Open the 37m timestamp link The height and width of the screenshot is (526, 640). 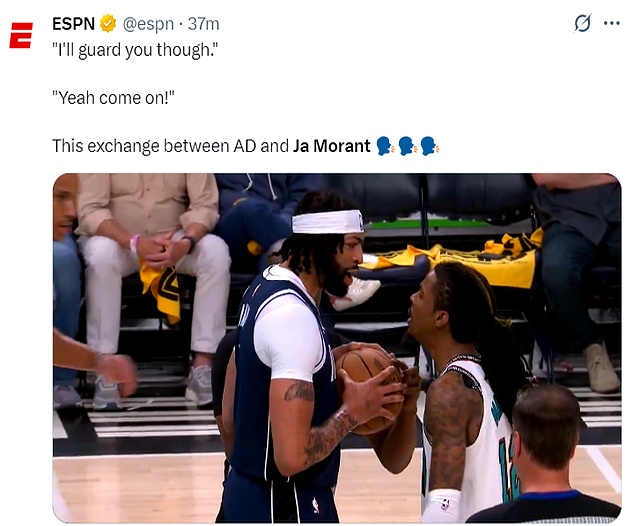point(203,24)
